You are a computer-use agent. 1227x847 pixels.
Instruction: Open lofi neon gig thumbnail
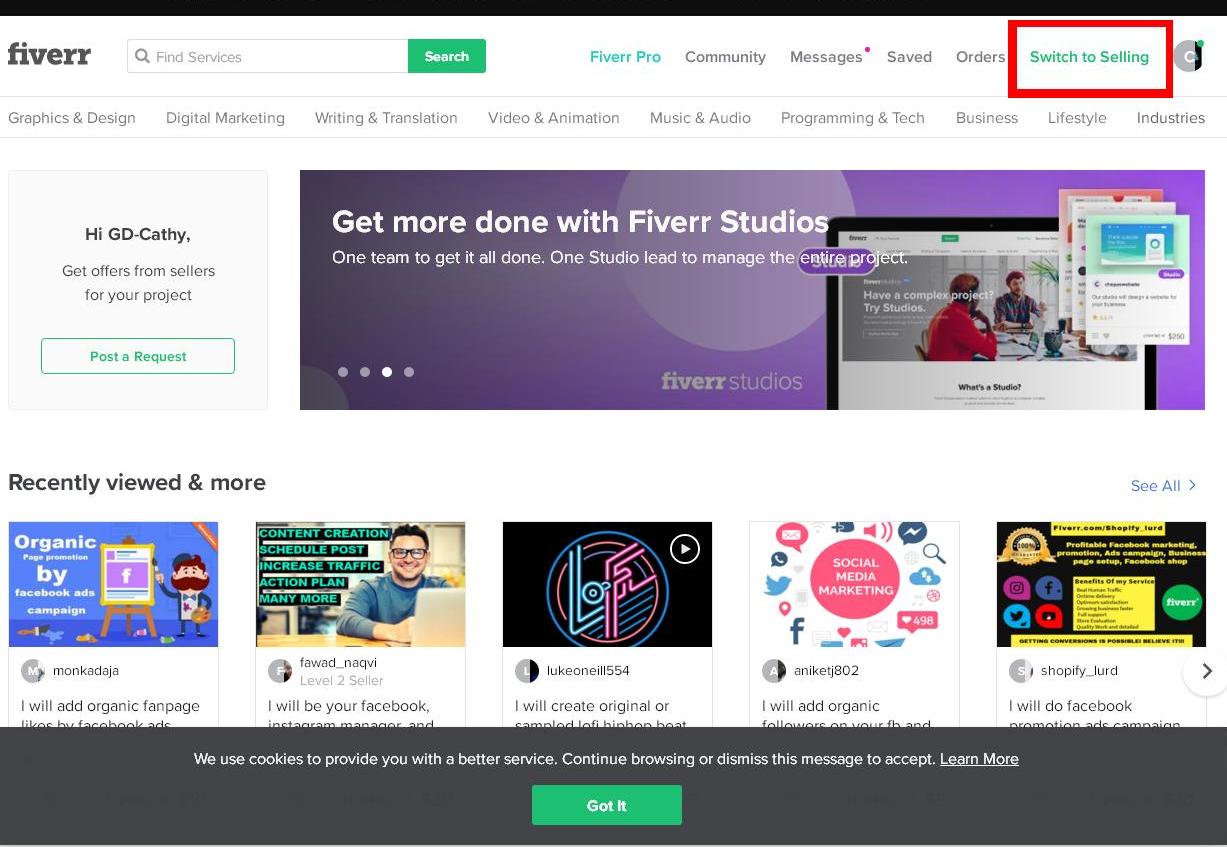[x=607, y=584]
